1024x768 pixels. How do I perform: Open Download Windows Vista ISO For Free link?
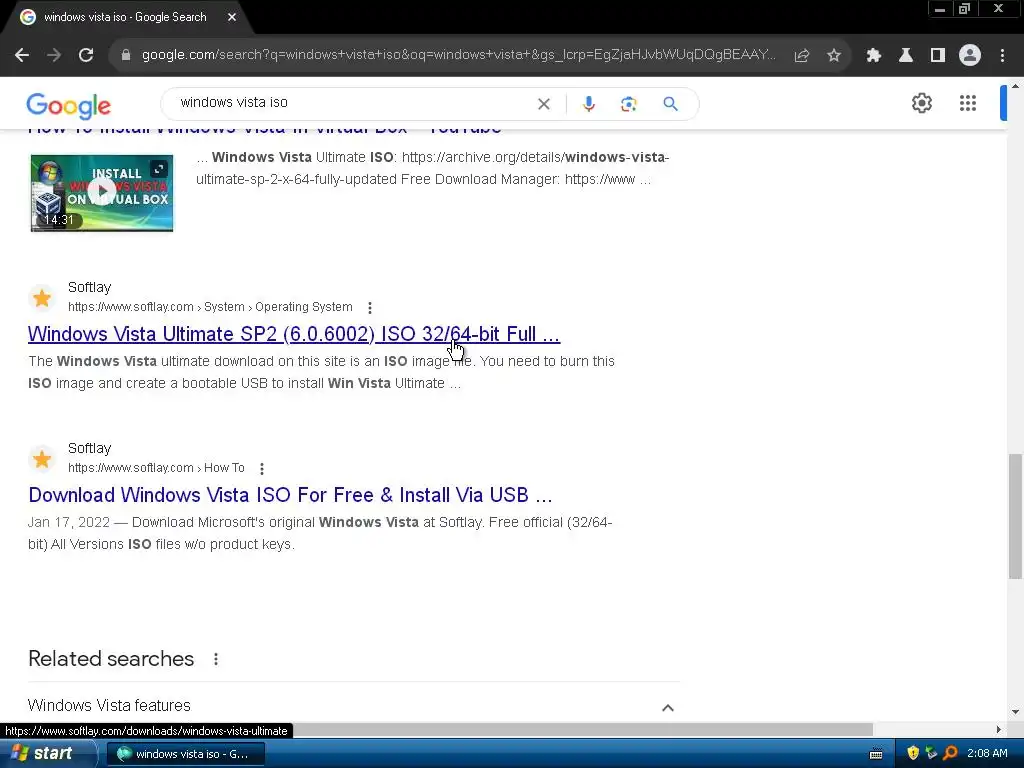click(x=290, y=495)
